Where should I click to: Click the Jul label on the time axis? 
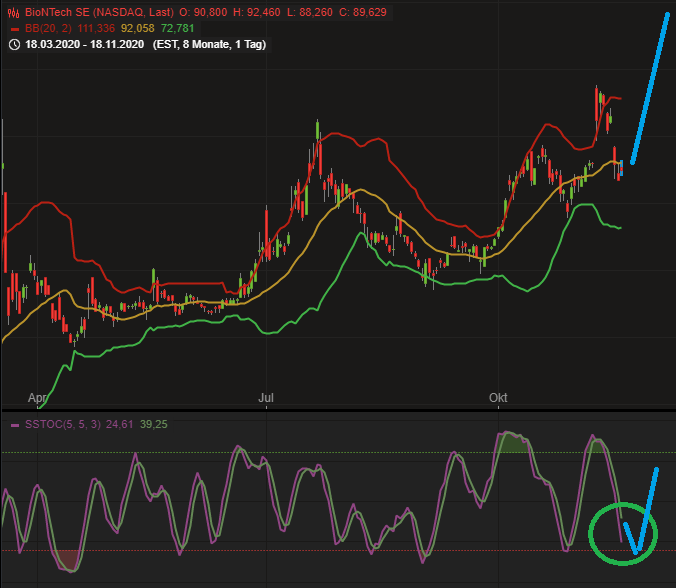[x=266, y=397]
